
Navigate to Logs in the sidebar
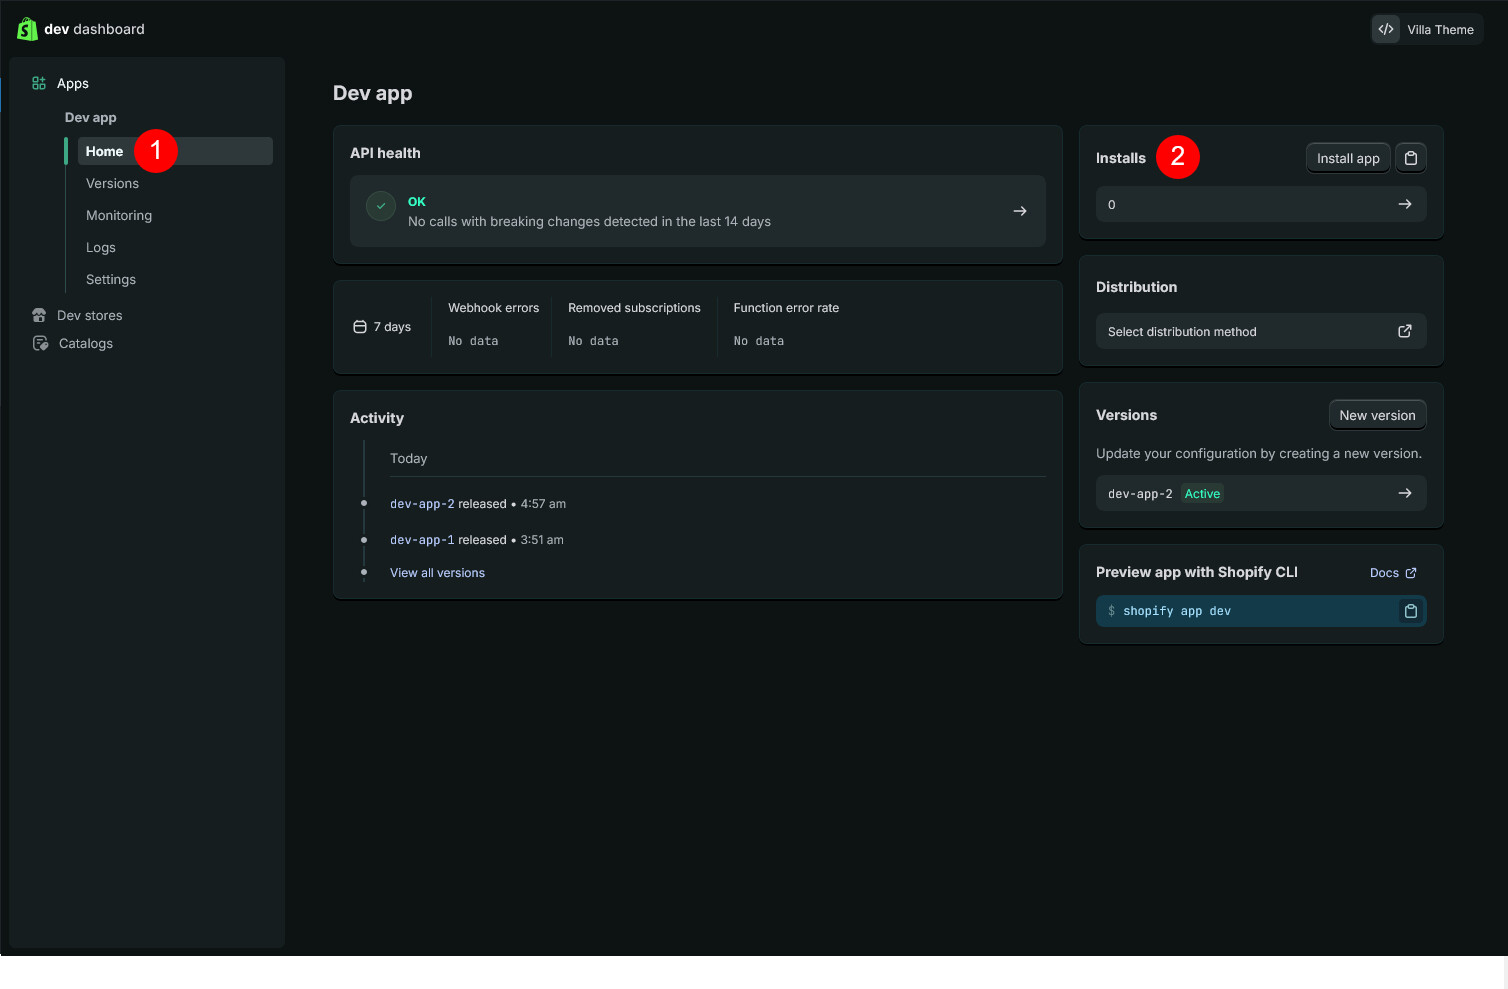click(101, 248)
